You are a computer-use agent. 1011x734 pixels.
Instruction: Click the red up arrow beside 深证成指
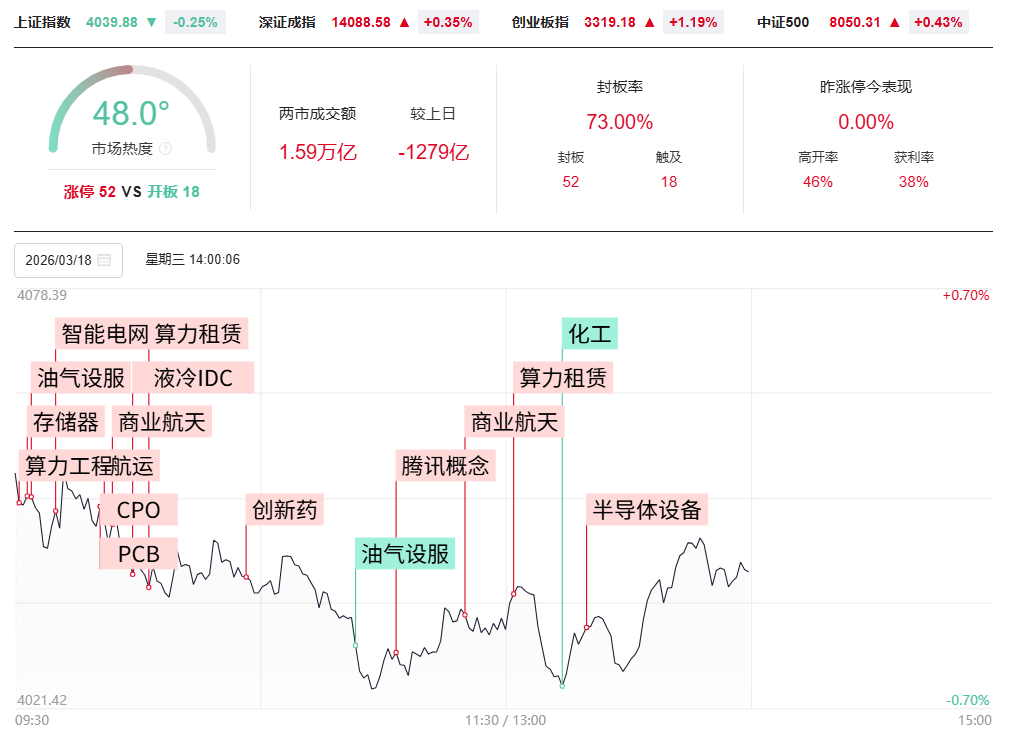pos(404,22)
